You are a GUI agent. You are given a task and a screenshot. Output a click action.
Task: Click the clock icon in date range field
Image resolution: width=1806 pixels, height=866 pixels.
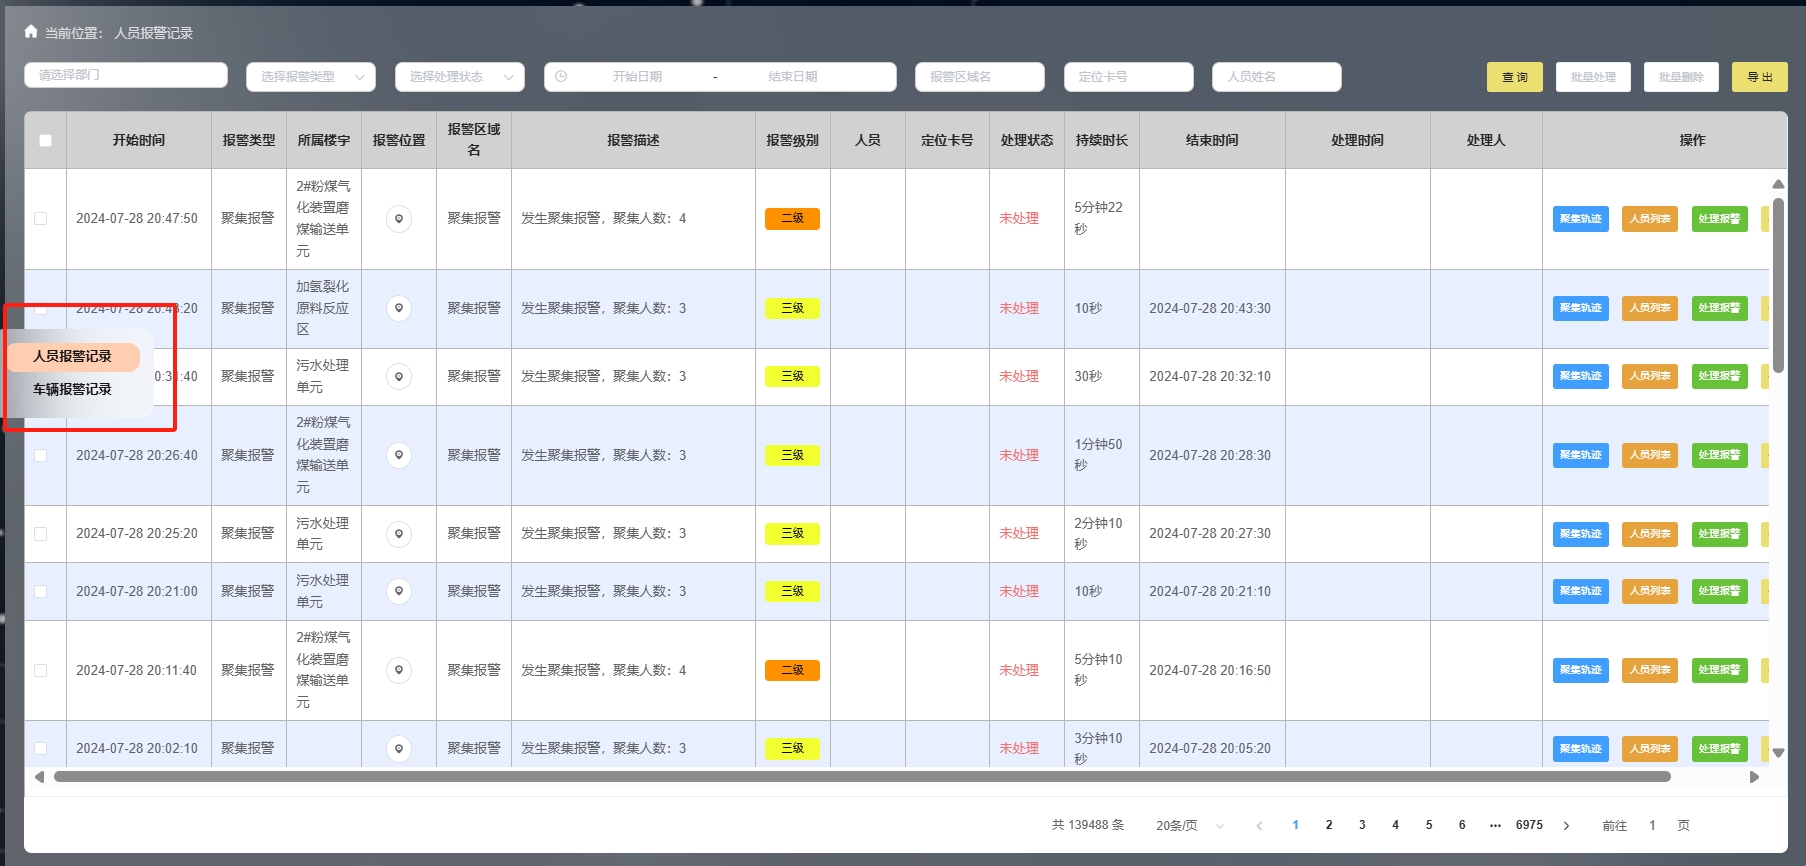561,77
